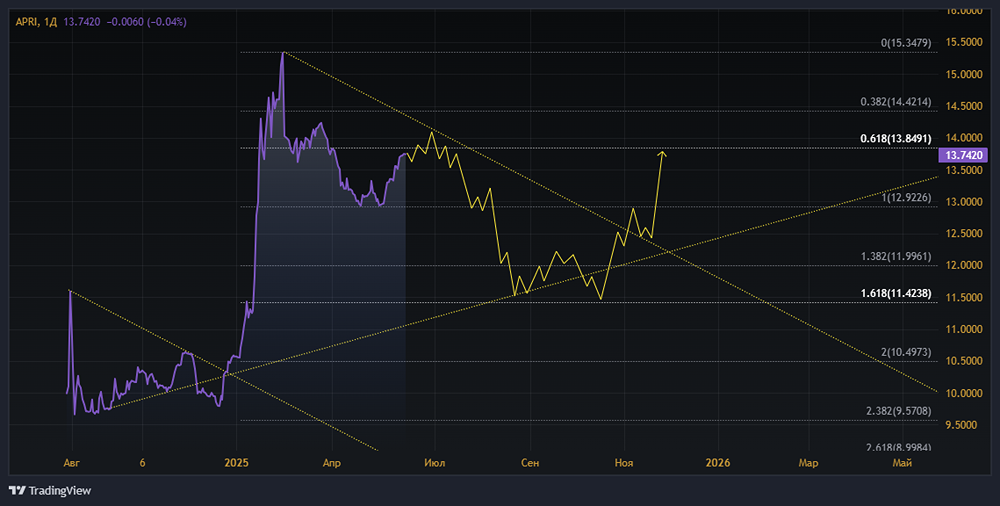Click the Июл label on the time axis
Image resolution: width=1000 pixels, height=506 pixels.
(435, 463)
